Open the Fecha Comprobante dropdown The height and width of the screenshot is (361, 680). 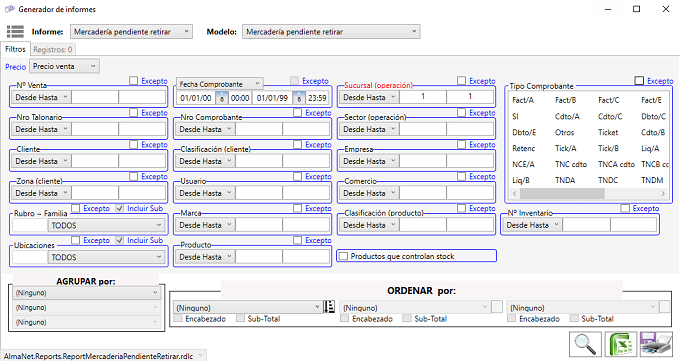pos(219,84)
